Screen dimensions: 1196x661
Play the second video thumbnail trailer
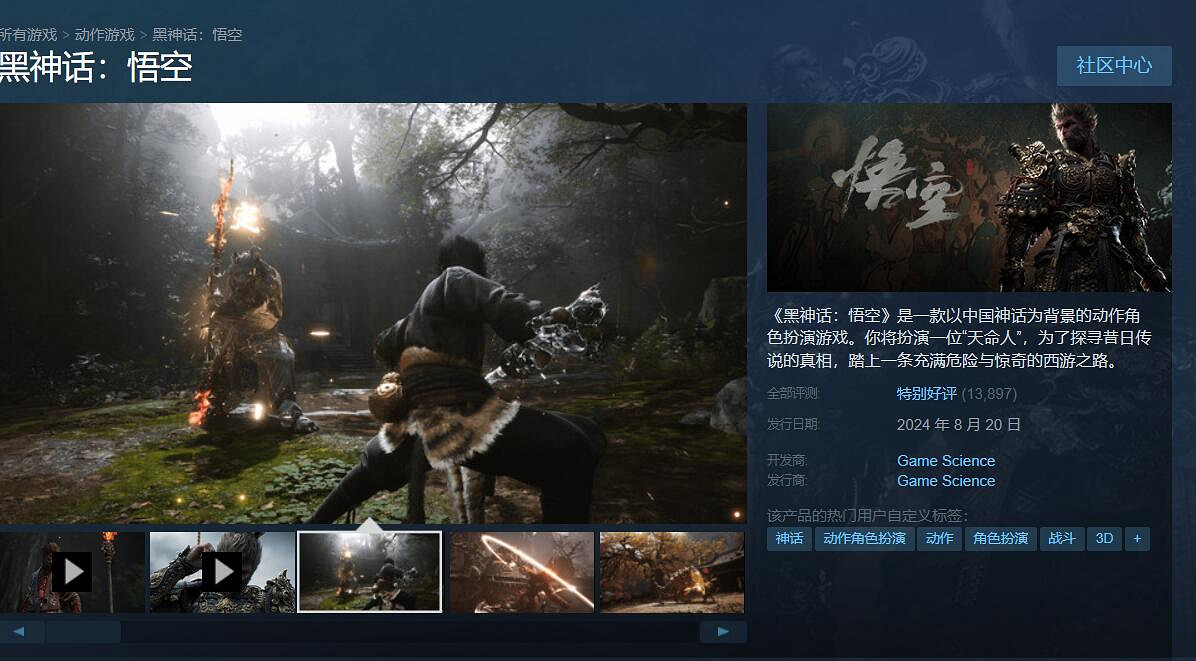point(222,572)
